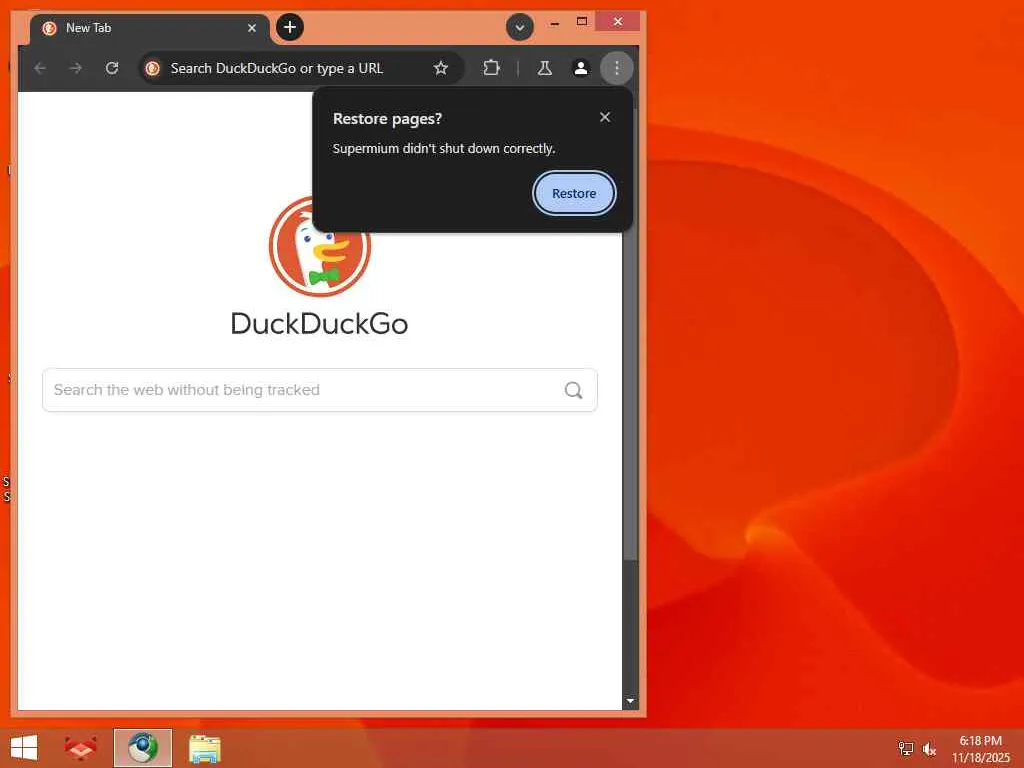This screenshot has width=1024, height=768.
Task: Reload the current page
Action: tap(112, 68)
